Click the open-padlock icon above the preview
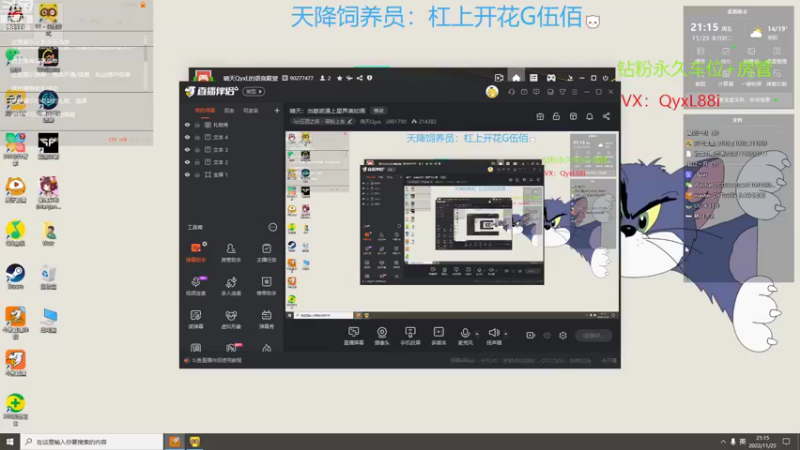Screen dimensions: 800x450 click(x=556, y=116)
